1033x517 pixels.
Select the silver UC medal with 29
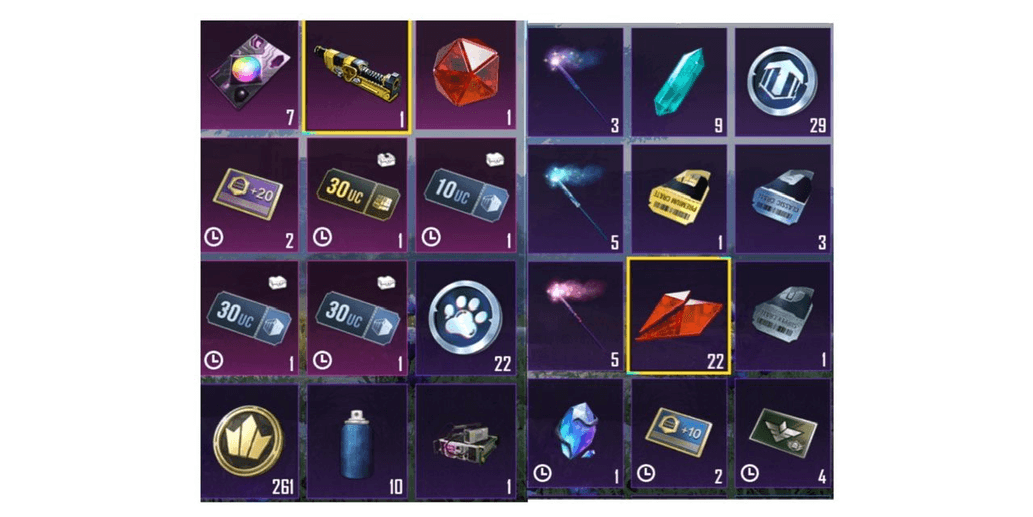click(783, 82)
